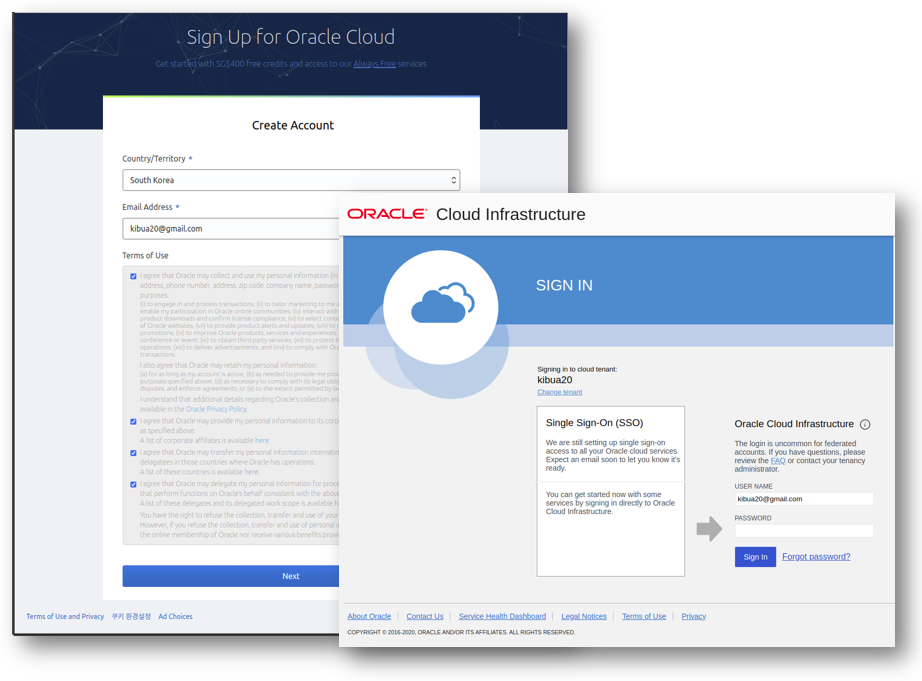Open the Always Free services link
922x681 pixels.
[x=375, y=64]
